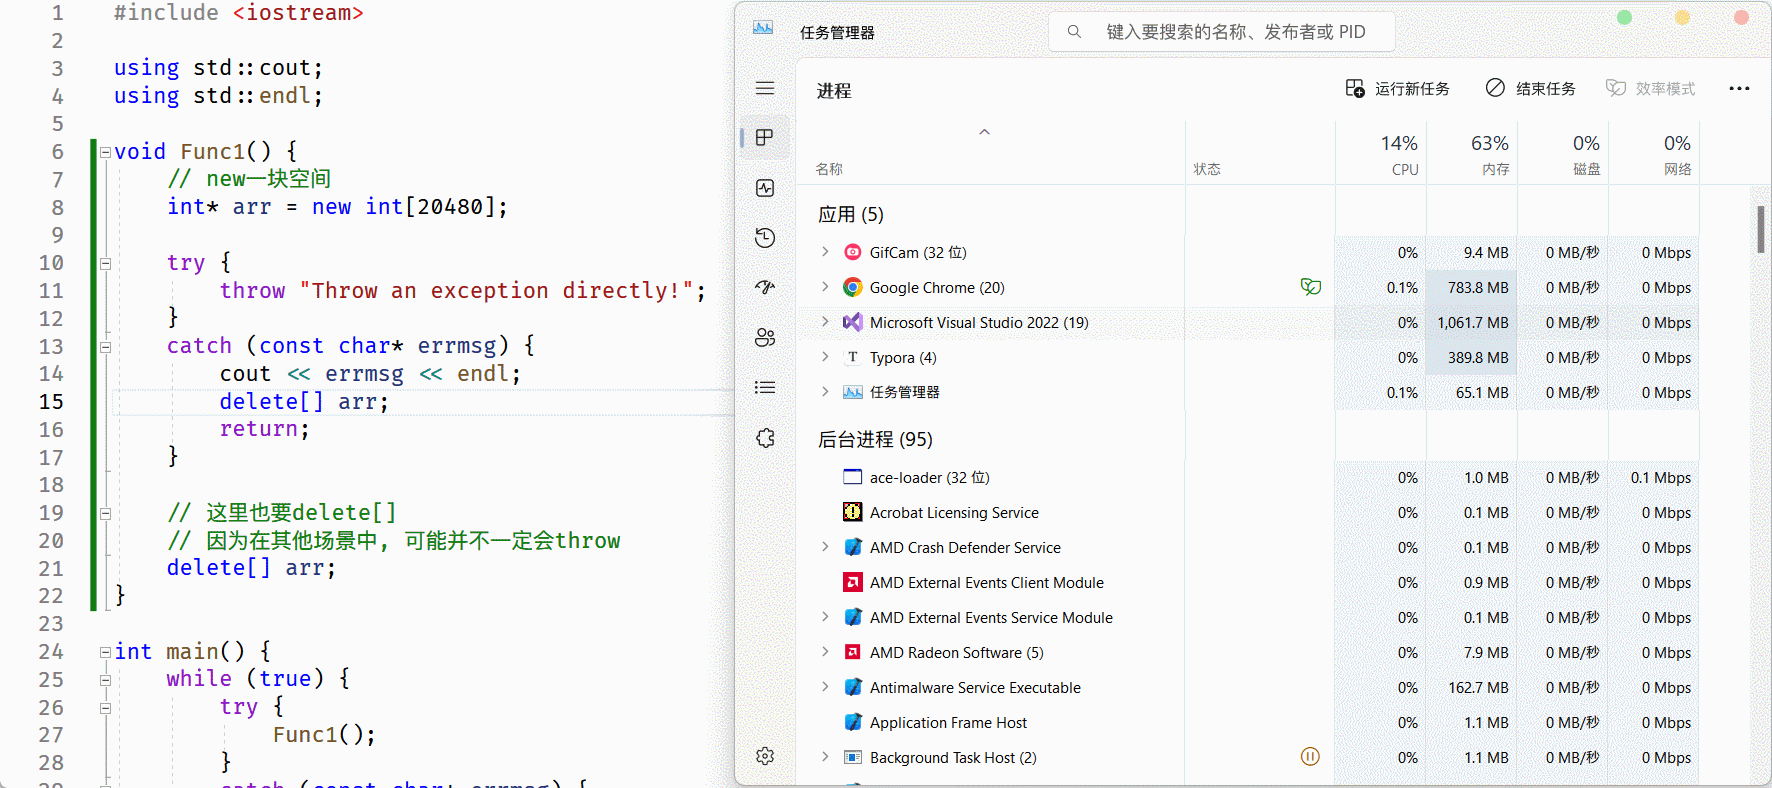This screenshot has height=788, width=1772.
Task: Click the End task button
Action: pos(1530,89)
